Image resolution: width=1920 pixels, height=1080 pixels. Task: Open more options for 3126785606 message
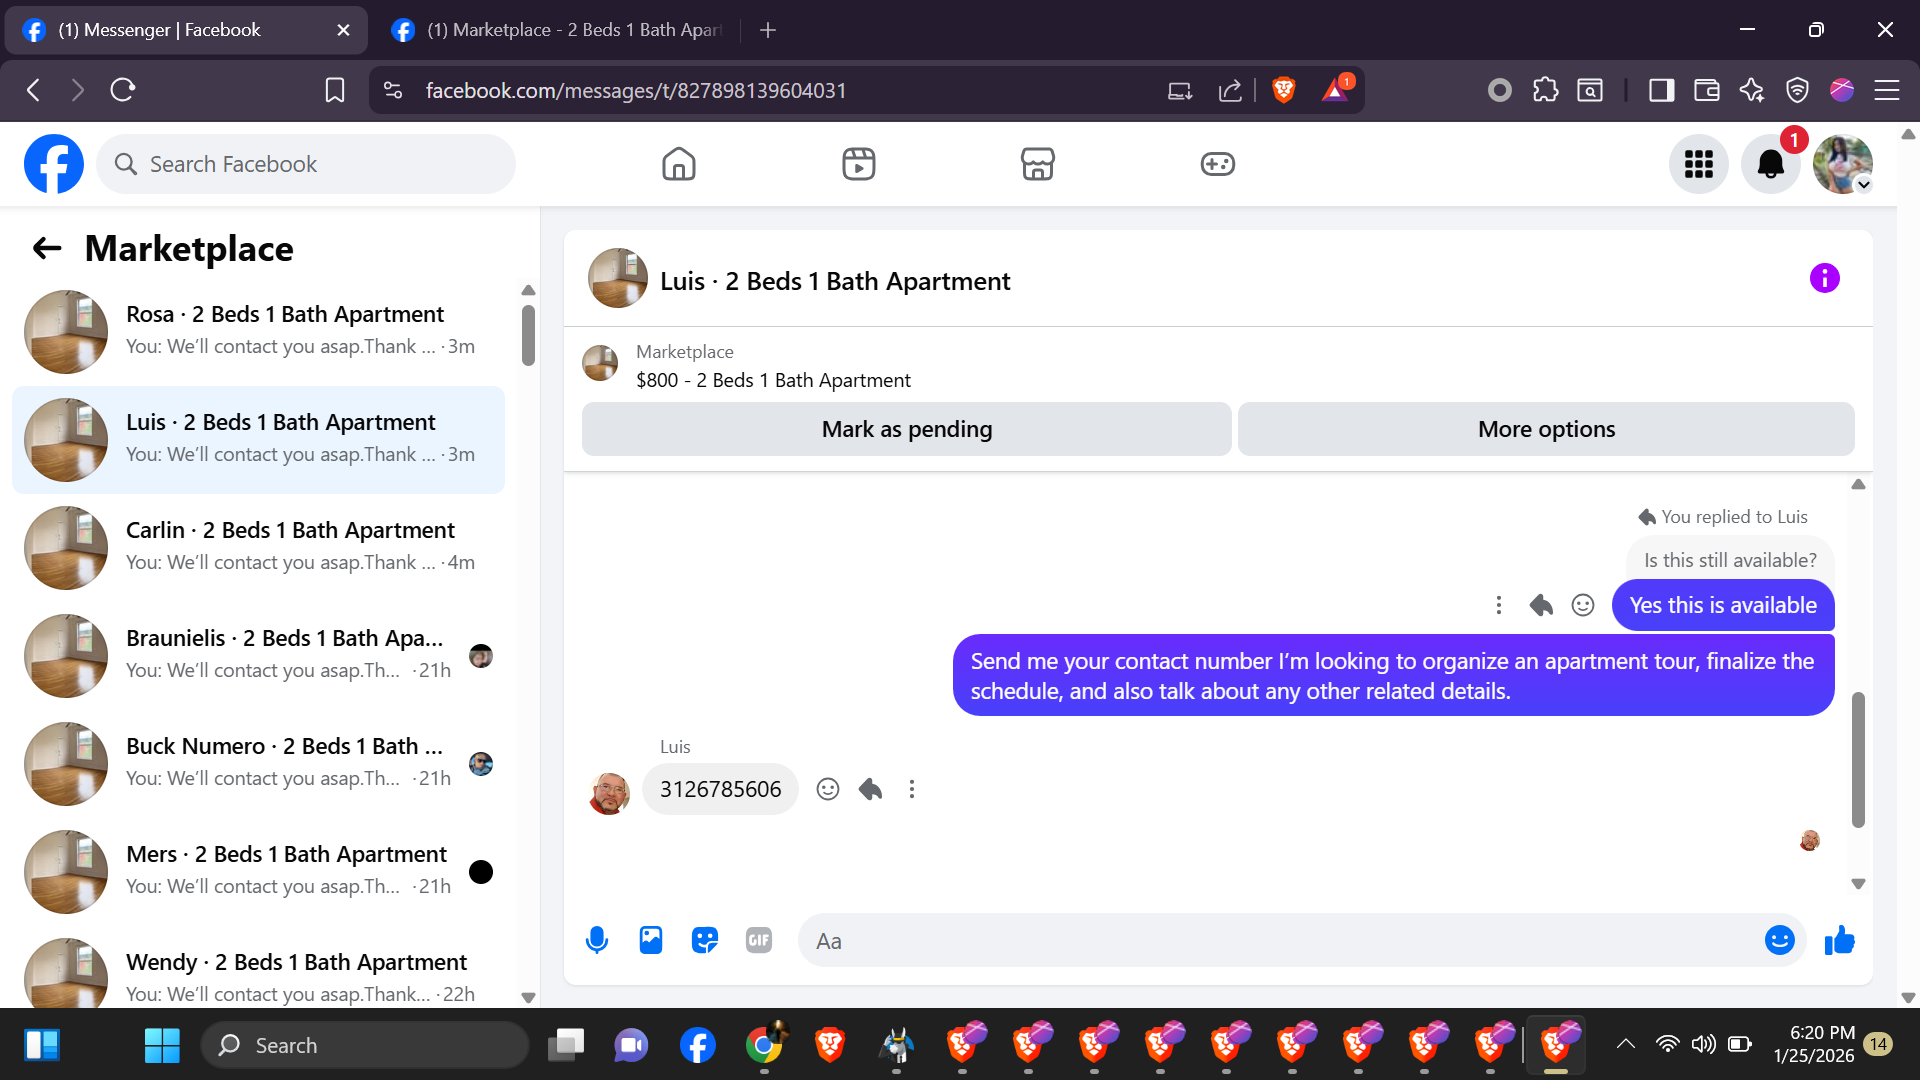[x=912, y=789]
